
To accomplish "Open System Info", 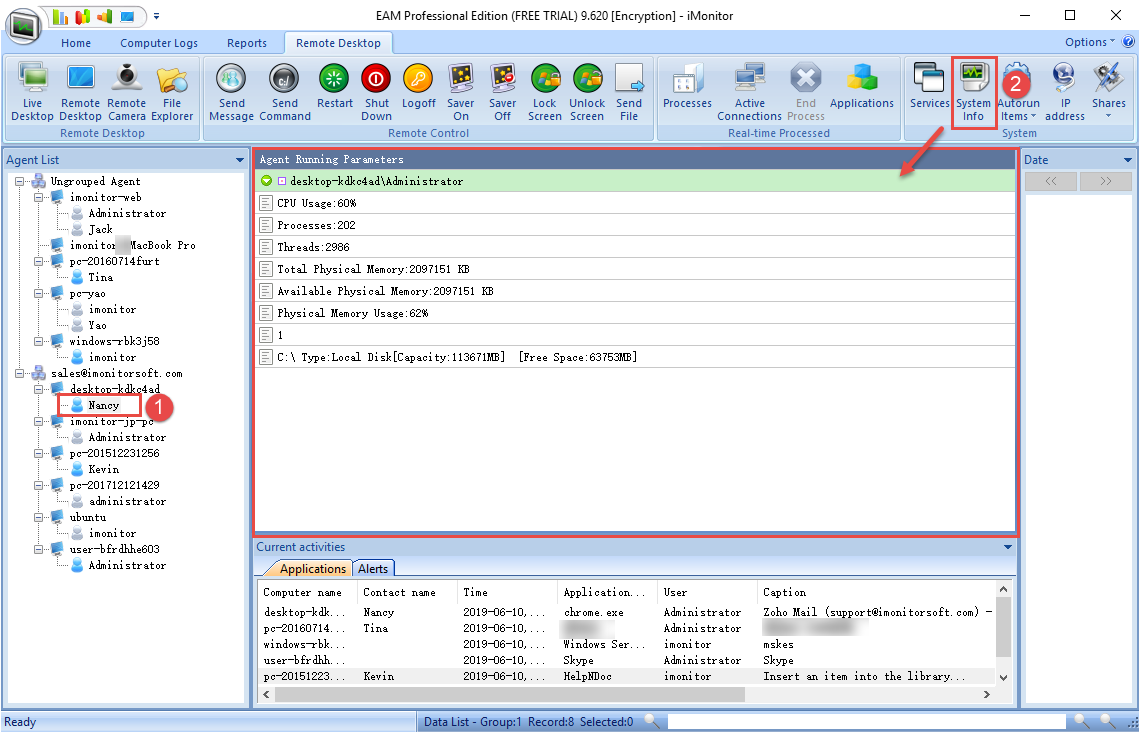I will [x=974, y=92].
